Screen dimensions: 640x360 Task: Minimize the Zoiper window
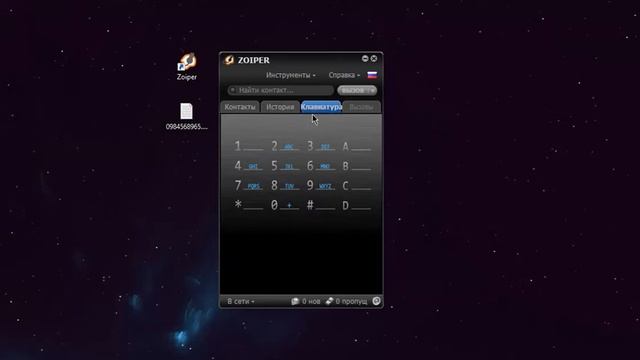365,58
